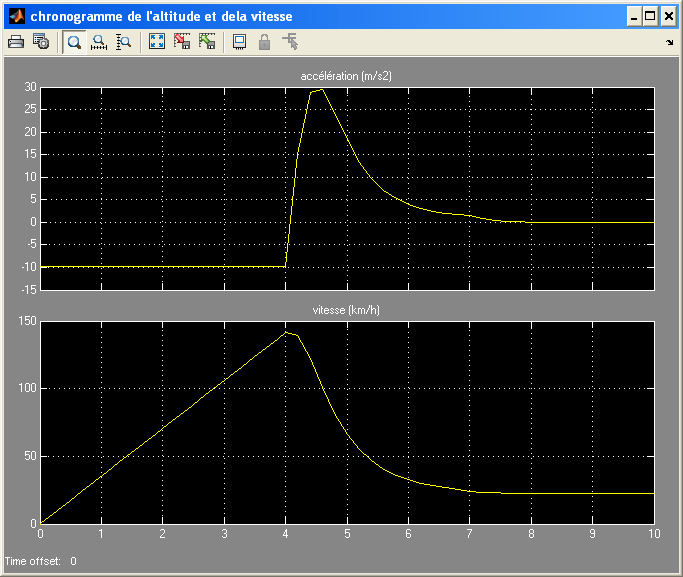Toggle the floating scope icon
The height and width of the screenshot is (577, 683).
(x=240, y=42)
